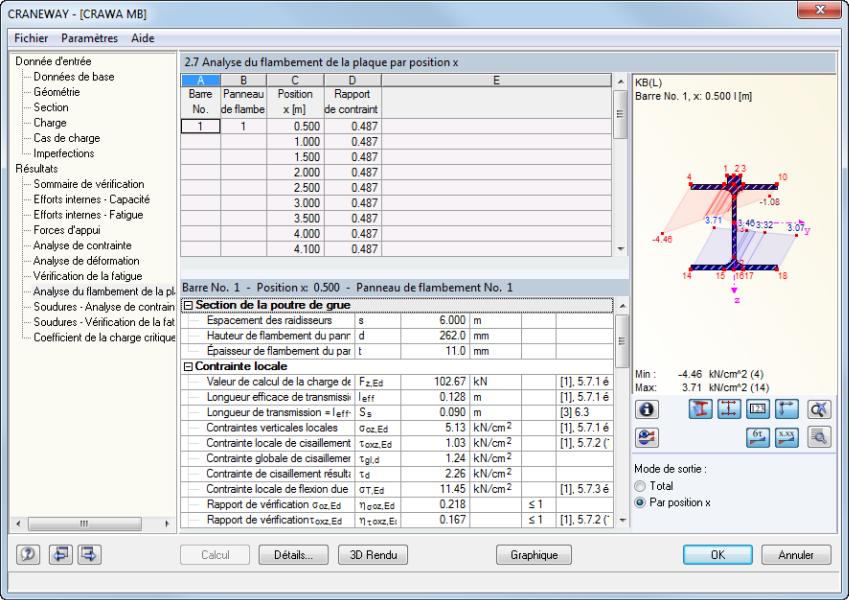Select Données de base in the navigator
This screenshot has width=849, height=600.
[74, 77]
